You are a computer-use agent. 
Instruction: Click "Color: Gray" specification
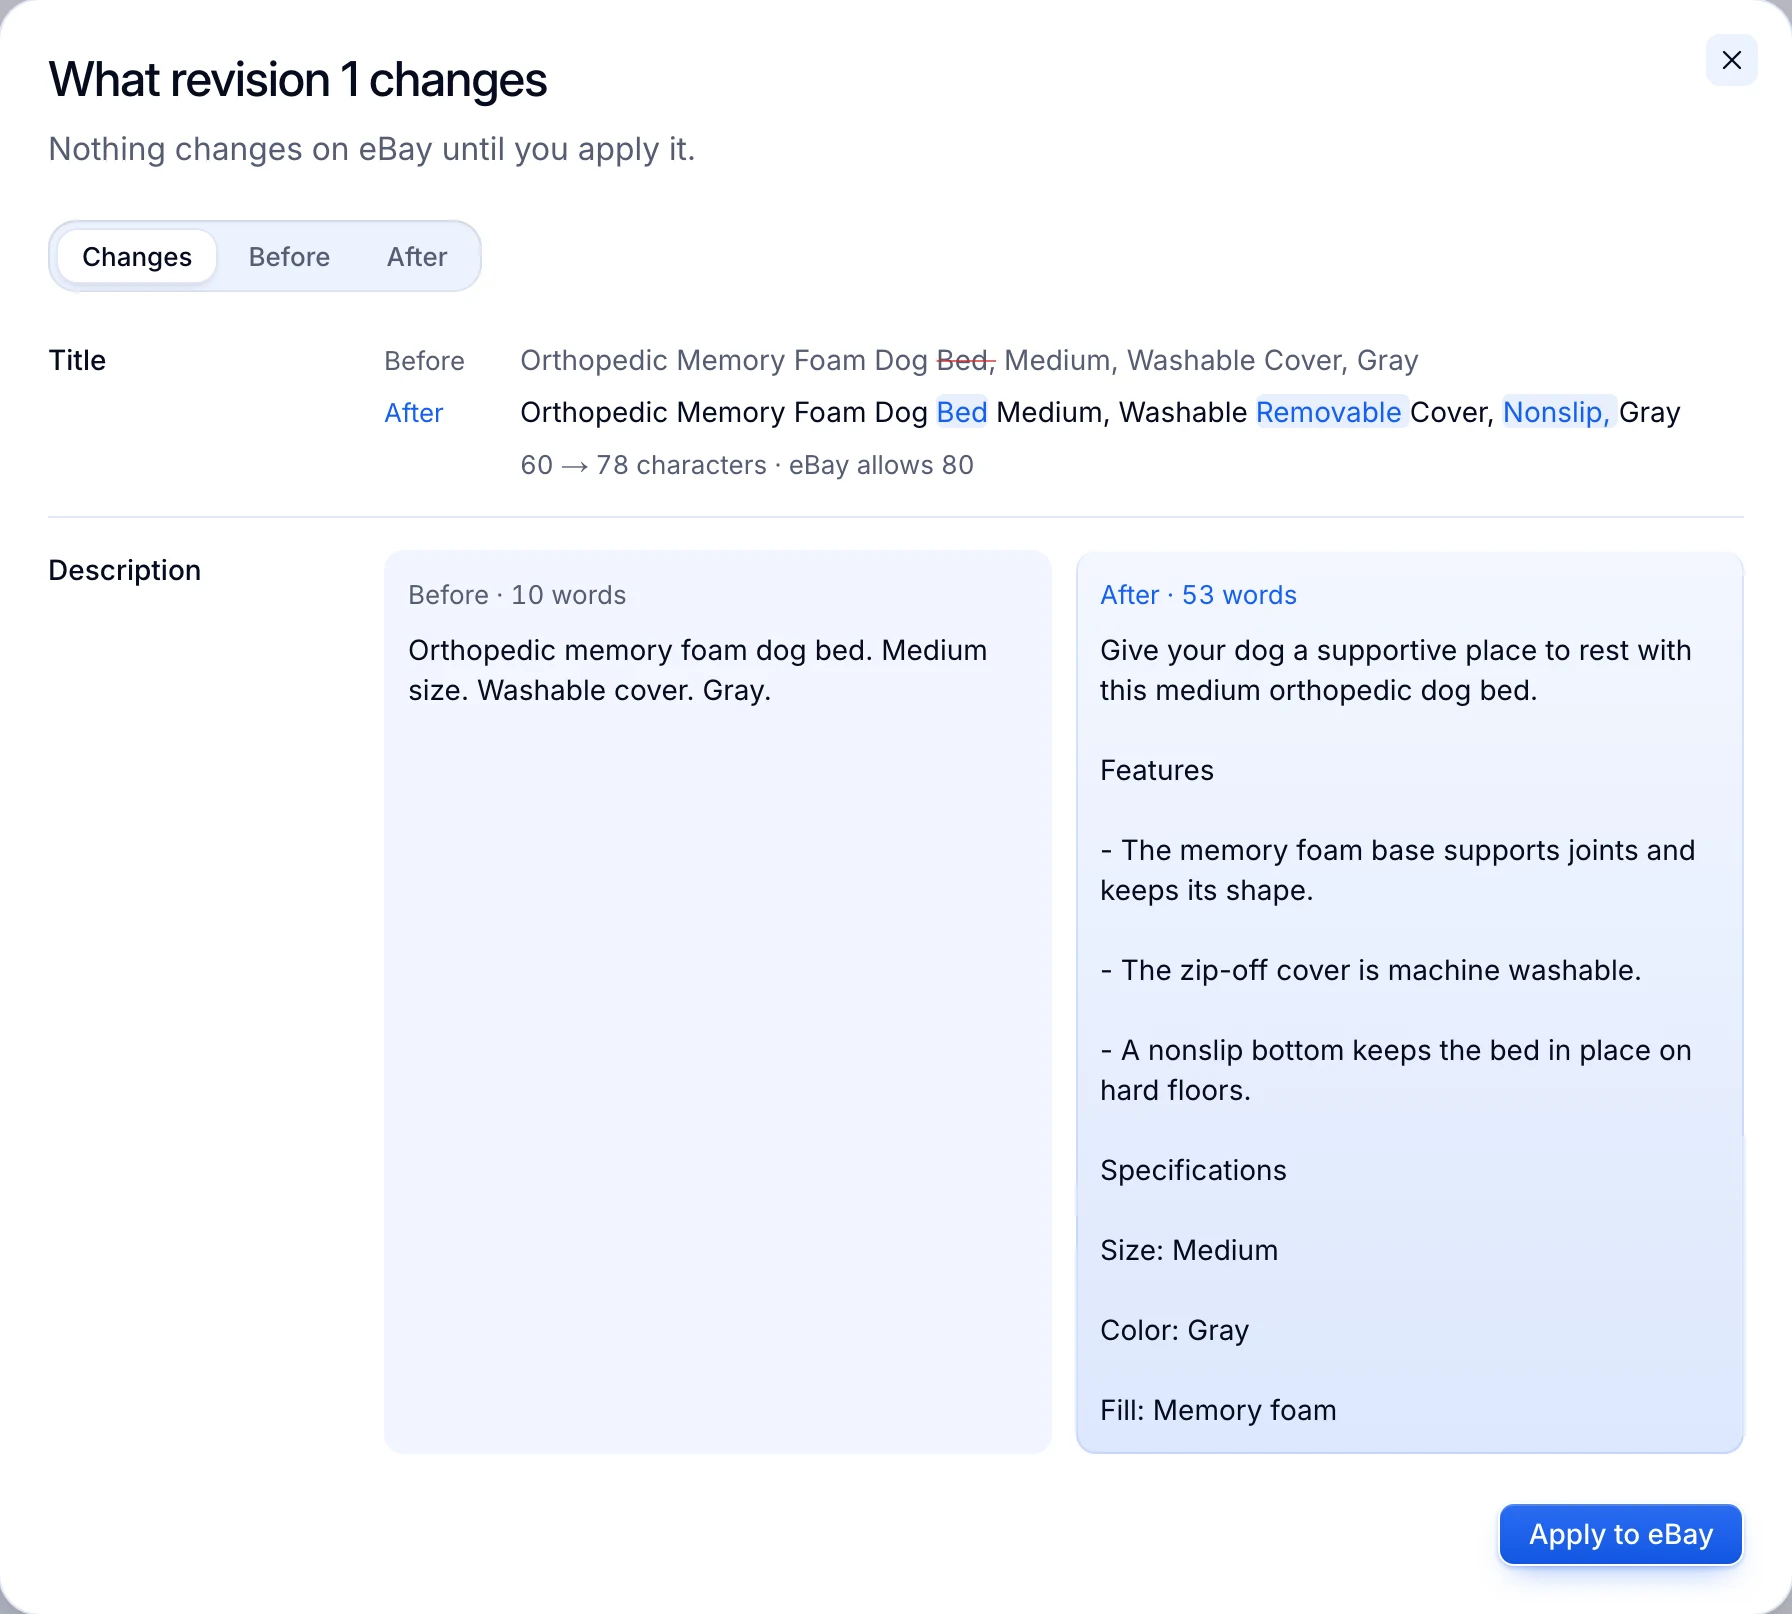click(x=1175, y=1330)
